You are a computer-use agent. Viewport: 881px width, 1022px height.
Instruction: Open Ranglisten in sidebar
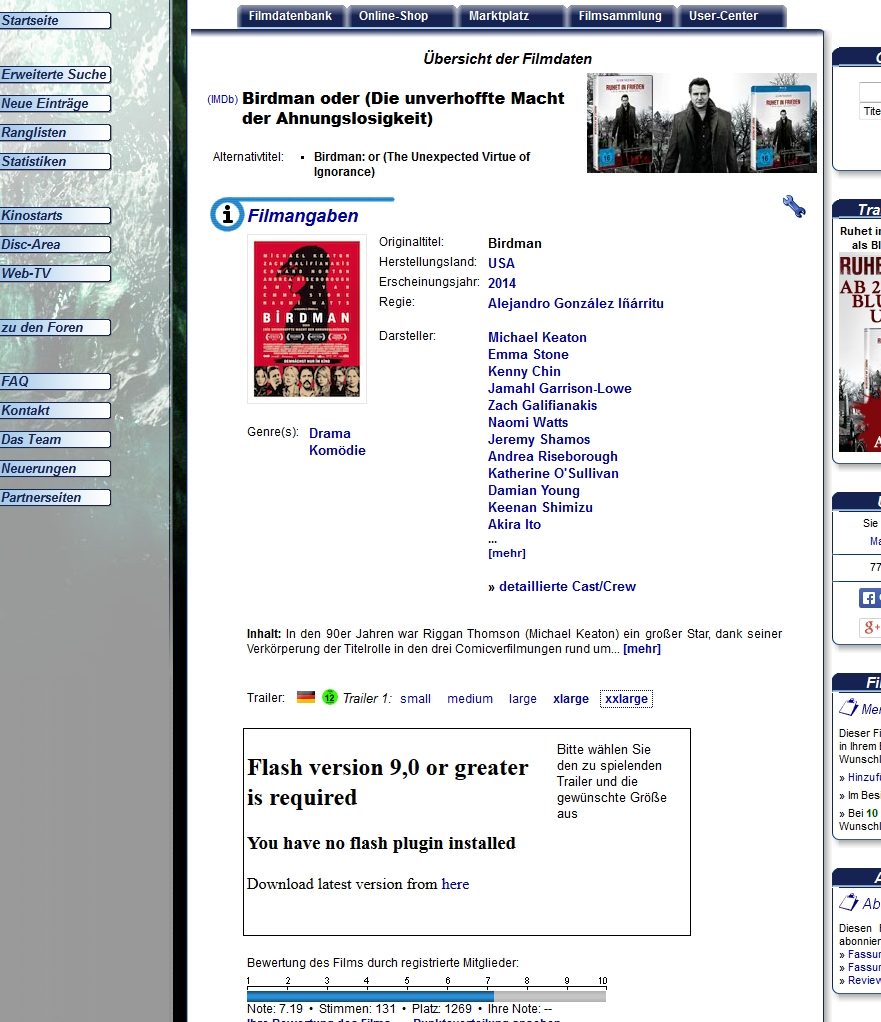[55, 133]
